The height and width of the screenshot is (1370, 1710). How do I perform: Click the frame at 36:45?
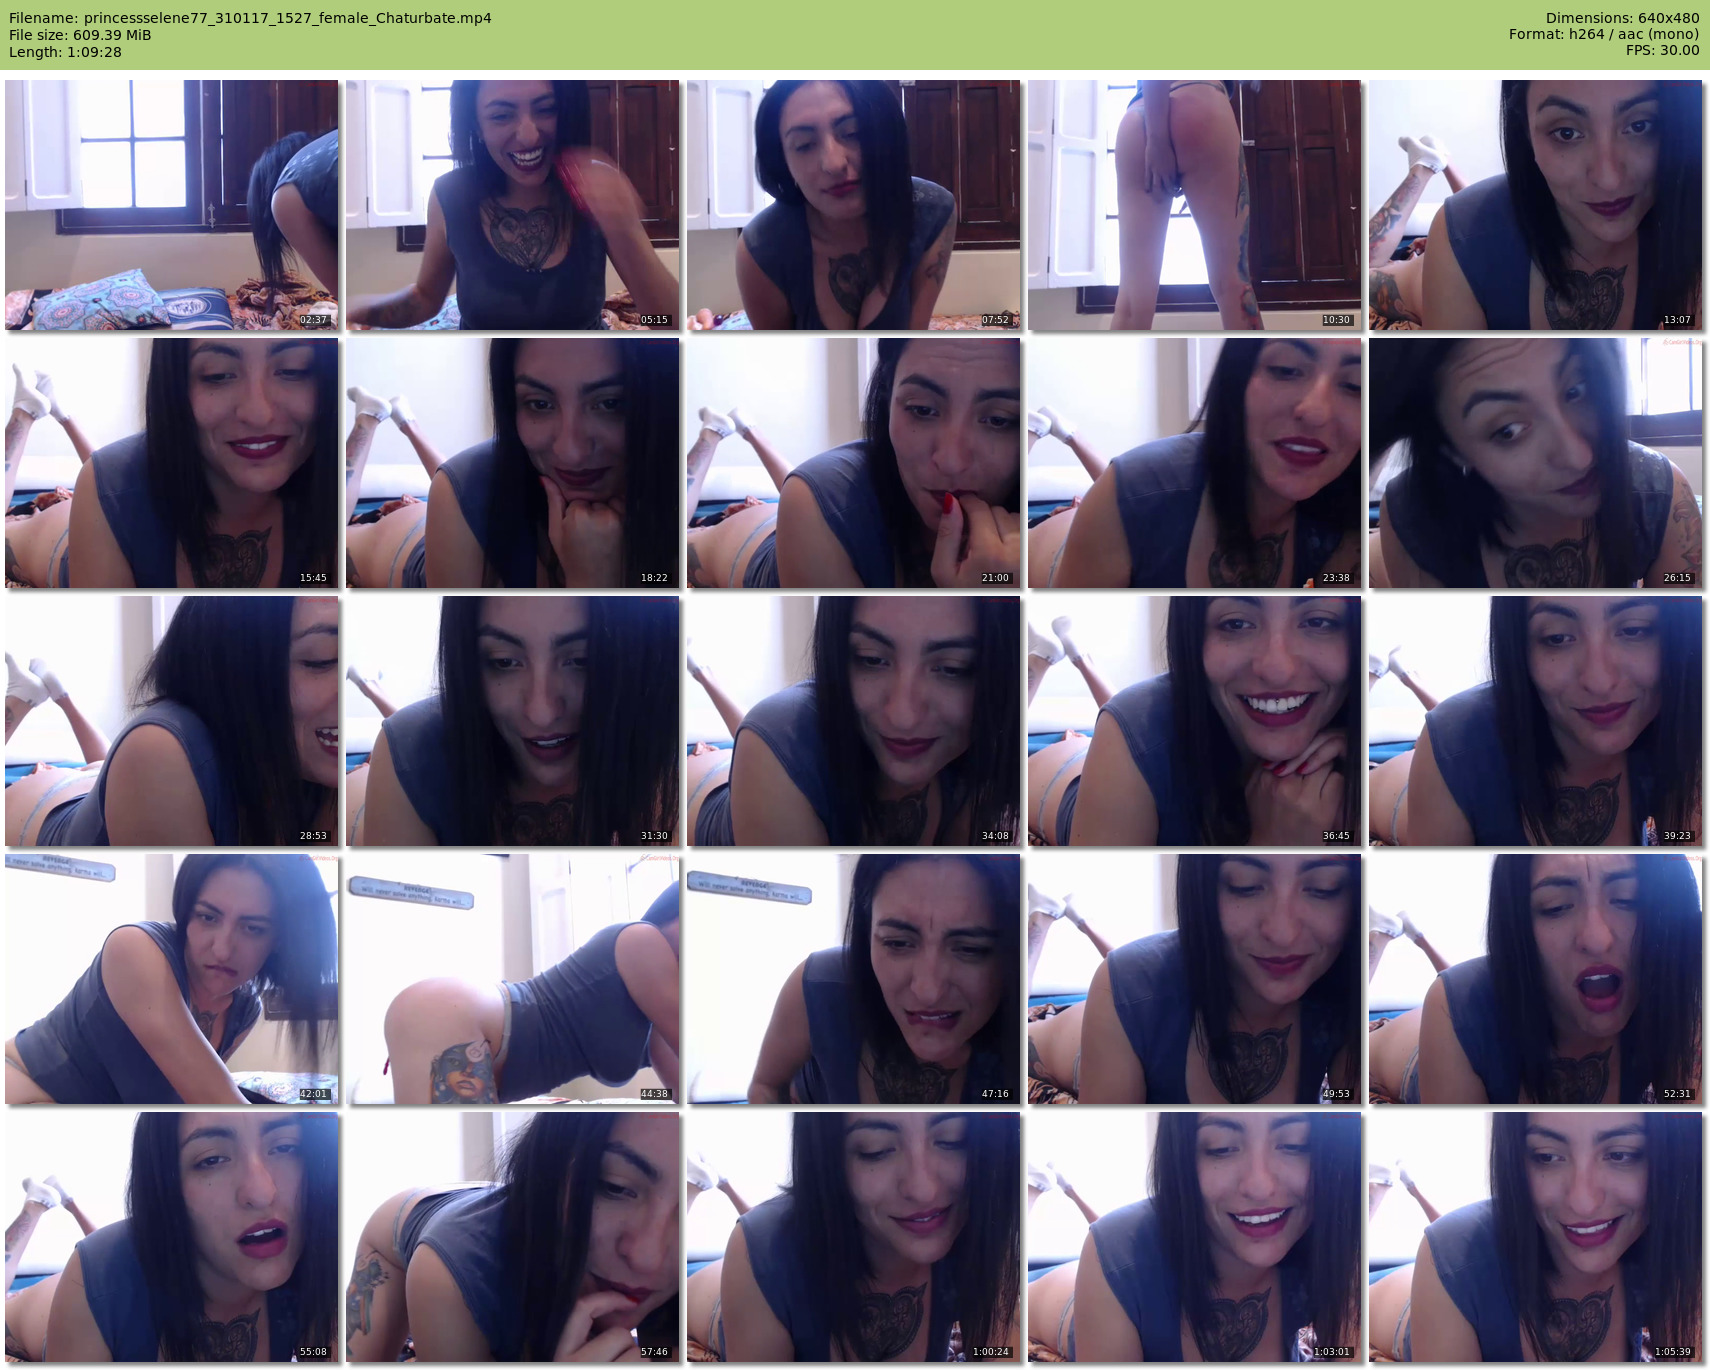tap(1194, 721)
